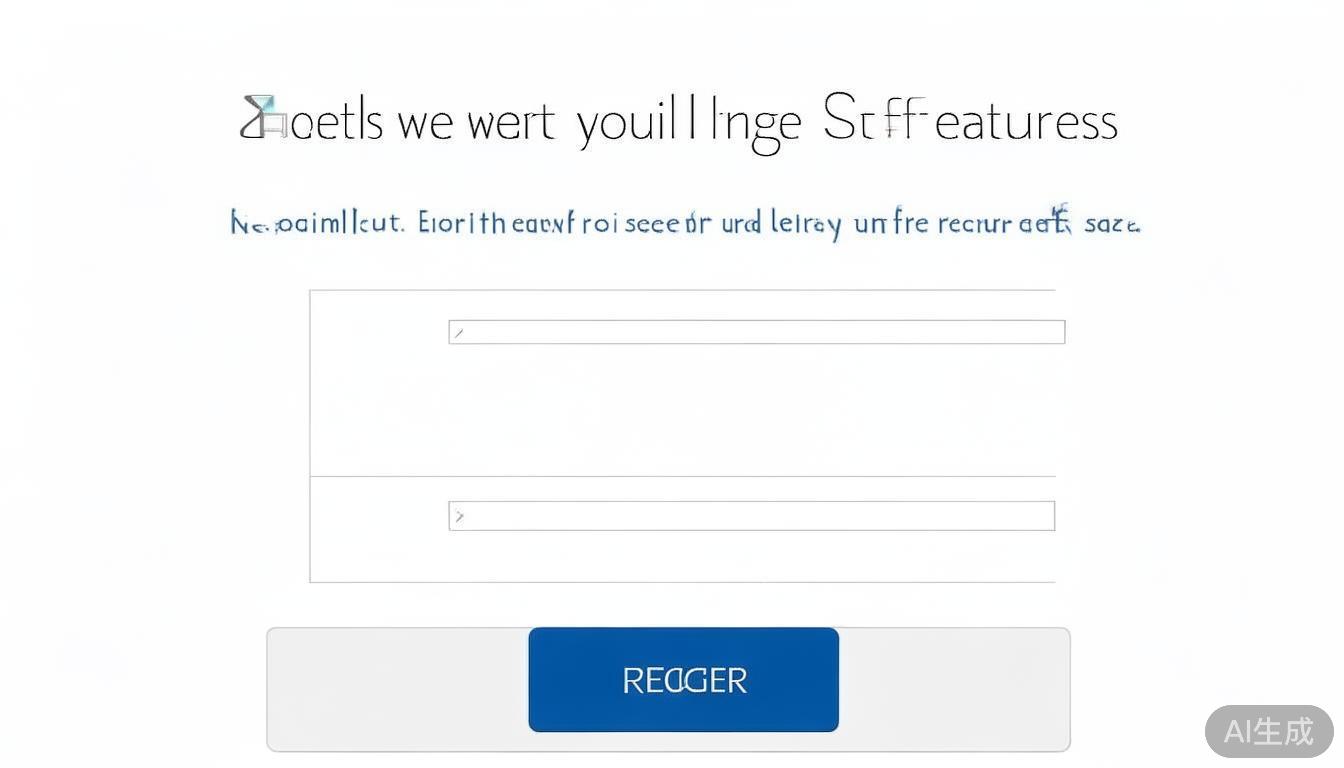This screenshot has width=1344, height=768.
Task: Click the pencil icon in the upper field
Action: click(458, 333)
